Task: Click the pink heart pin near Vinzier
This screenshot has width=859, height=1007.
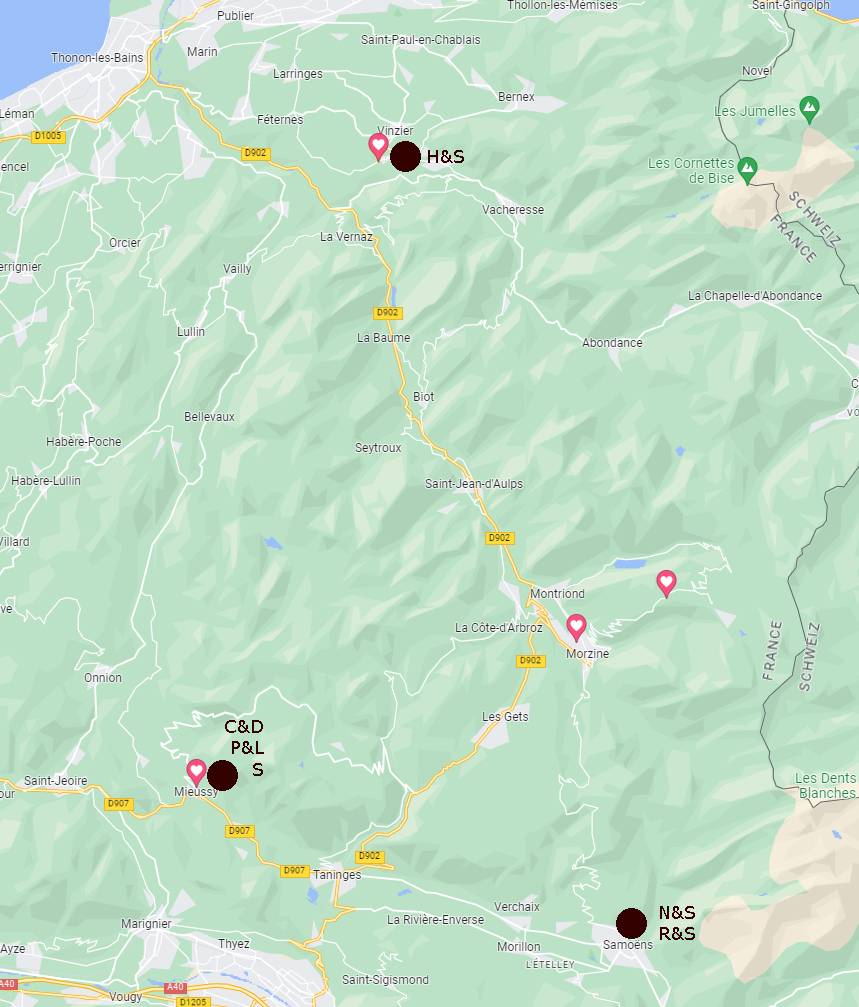Action: pyautogui.click(x=378, y=146)
